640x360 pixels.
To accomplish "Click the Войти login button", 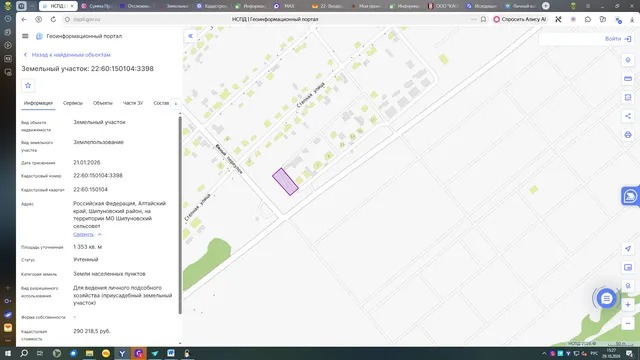I will click(x=618, y=39).
